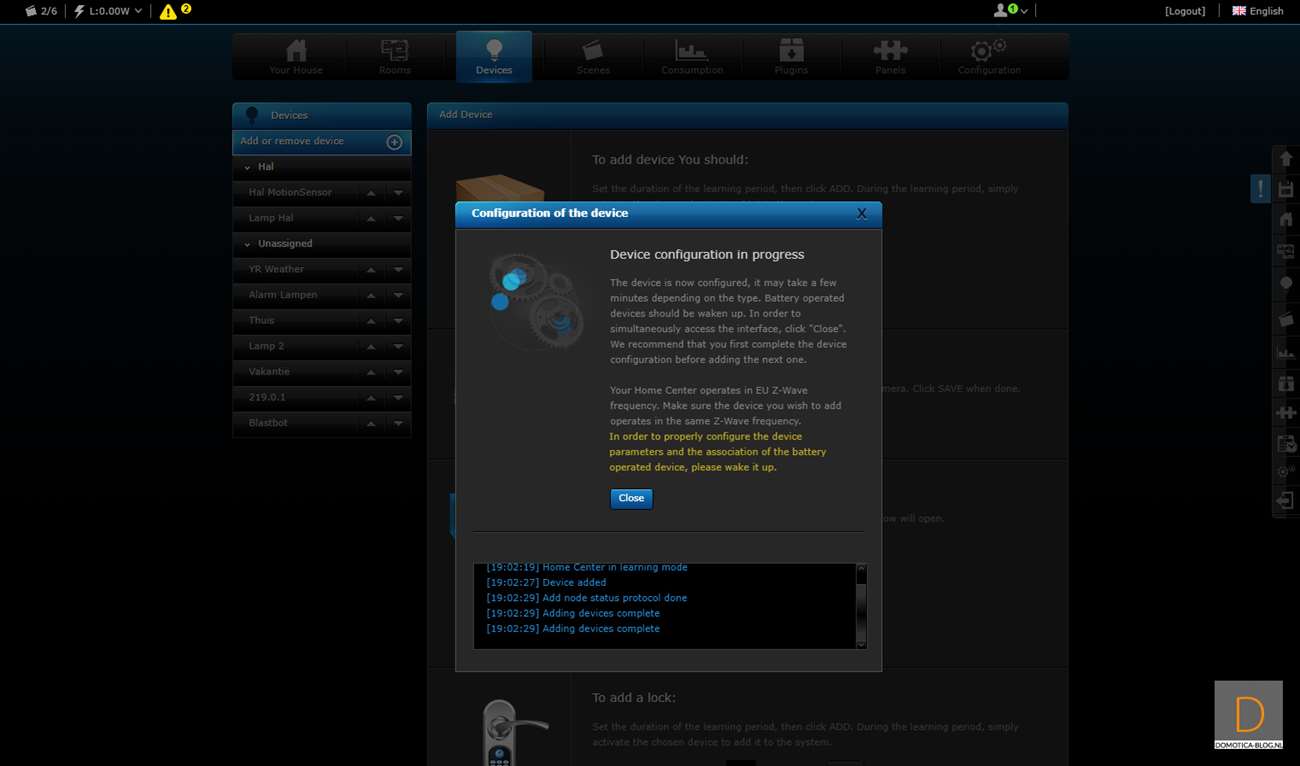Click the blue exclamation alert icon
This screenshot has width=1300, height=766.
pos(1260,188)
